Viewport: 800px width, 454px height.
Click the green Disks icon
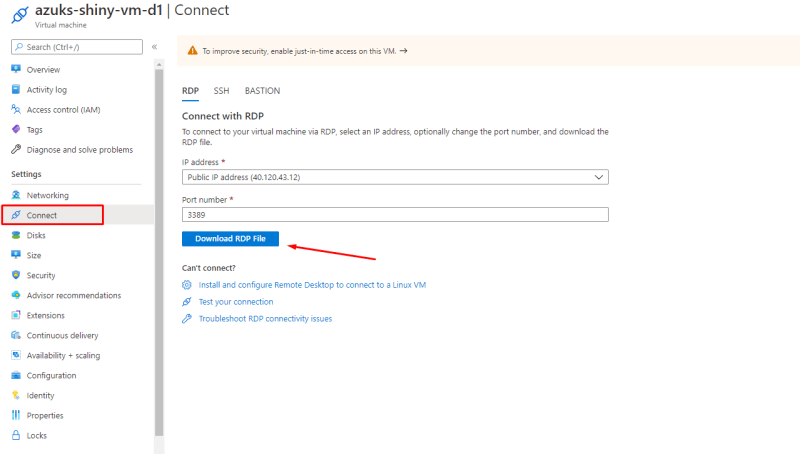click(x=16, y=235)
